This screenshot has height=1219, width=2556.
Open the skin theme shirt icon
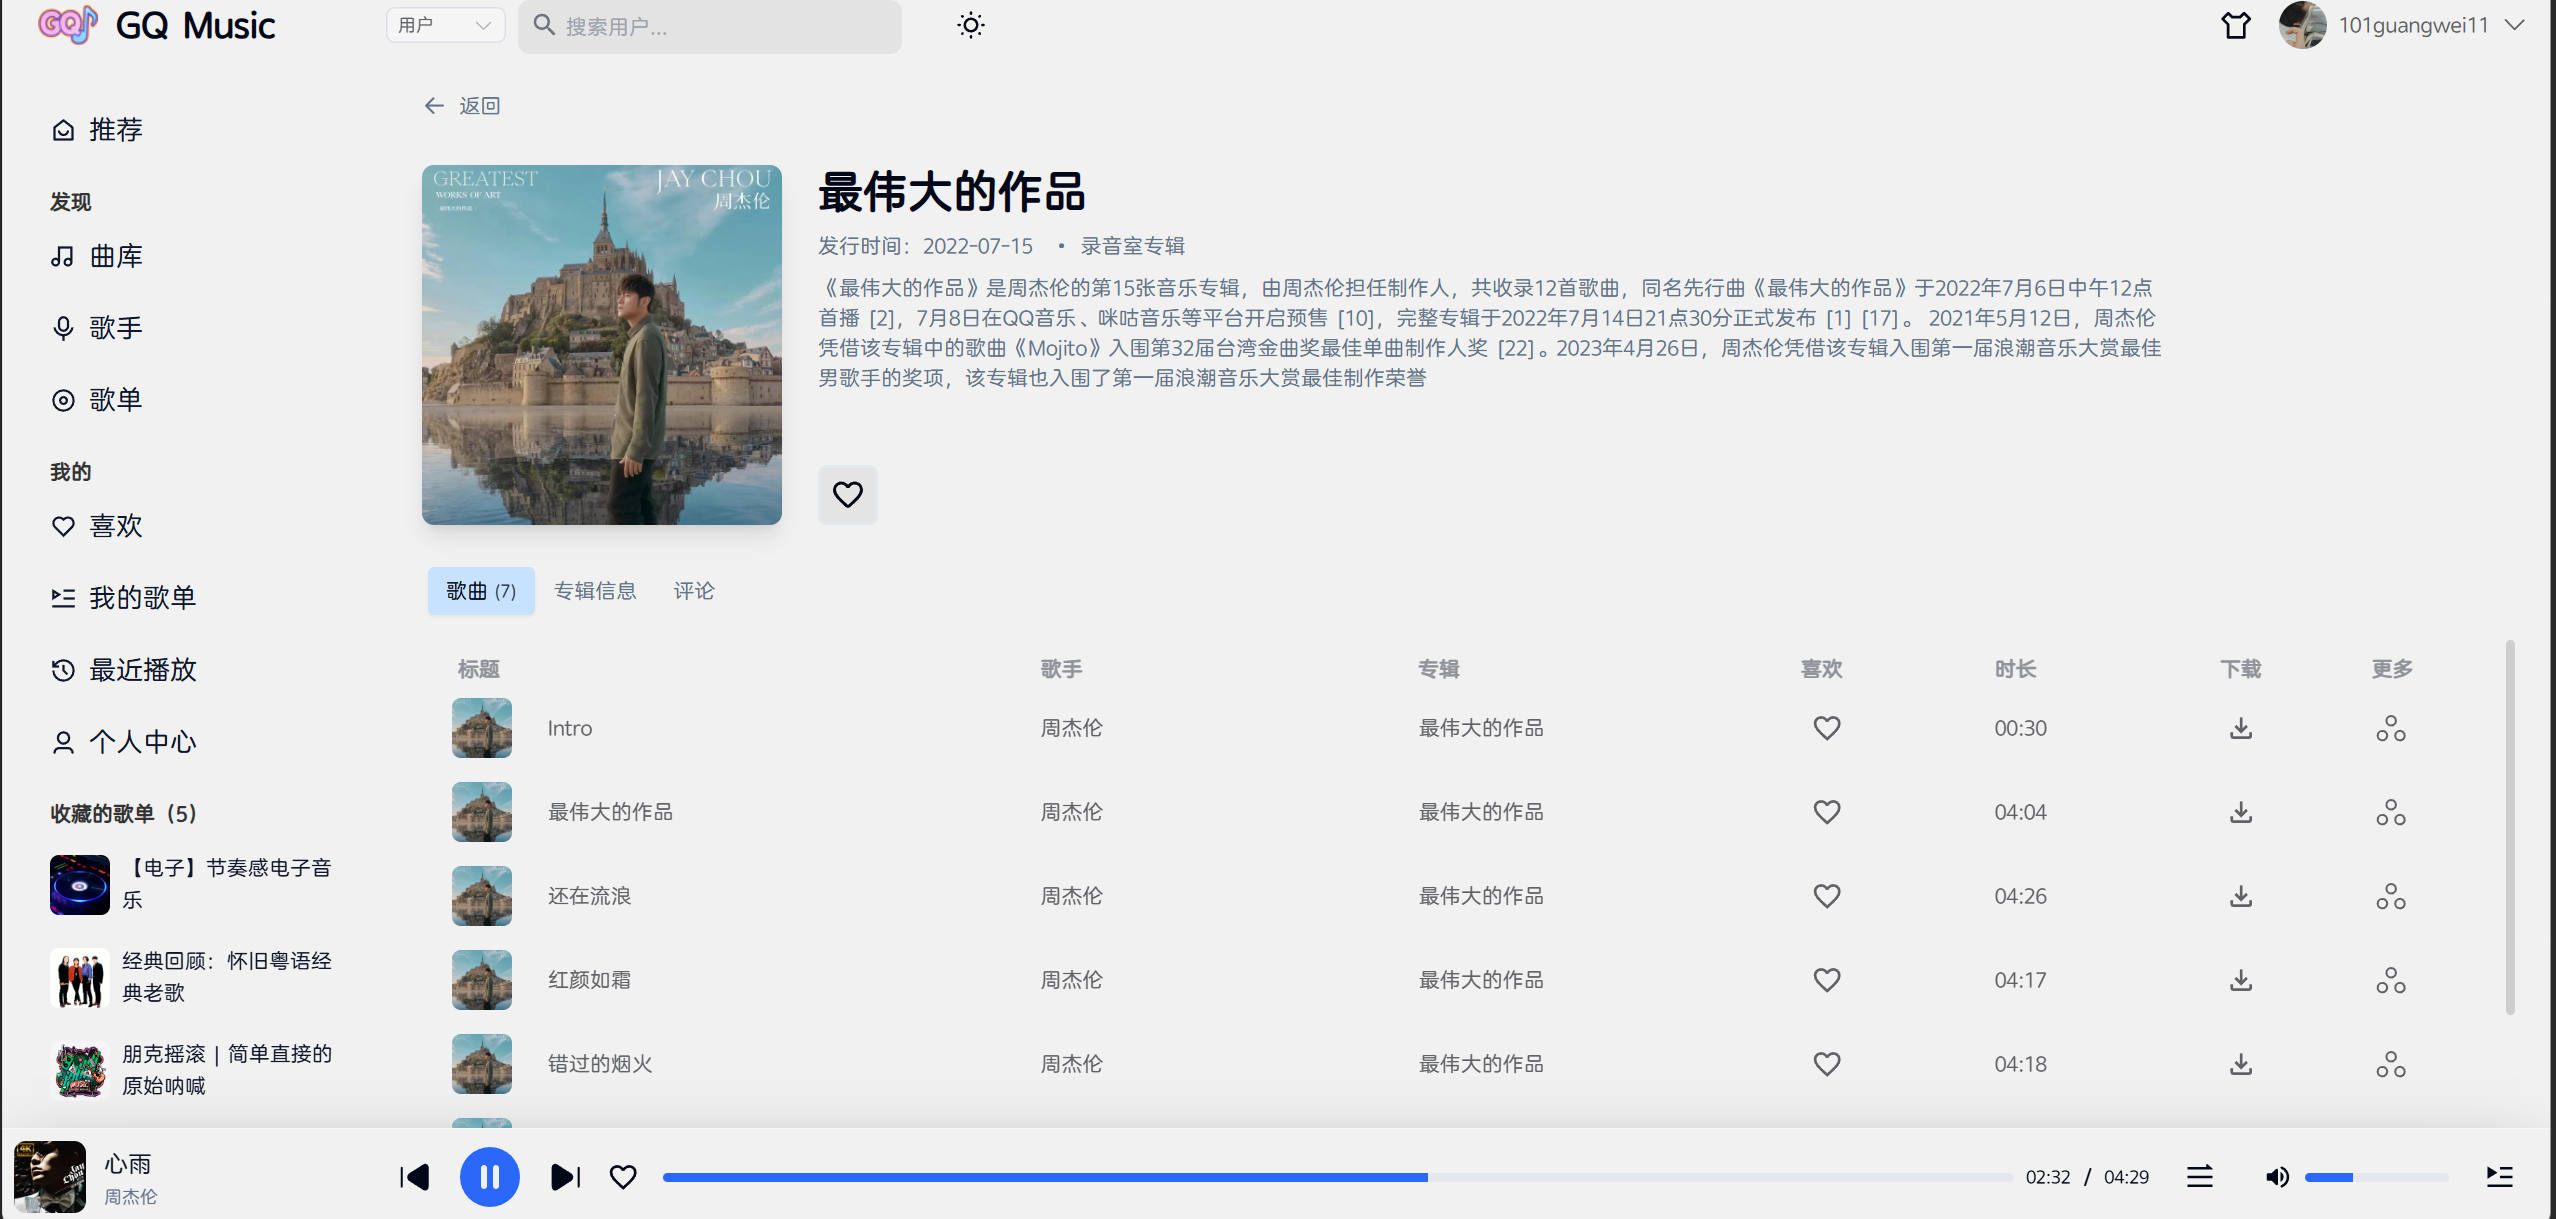point(2235,25)
